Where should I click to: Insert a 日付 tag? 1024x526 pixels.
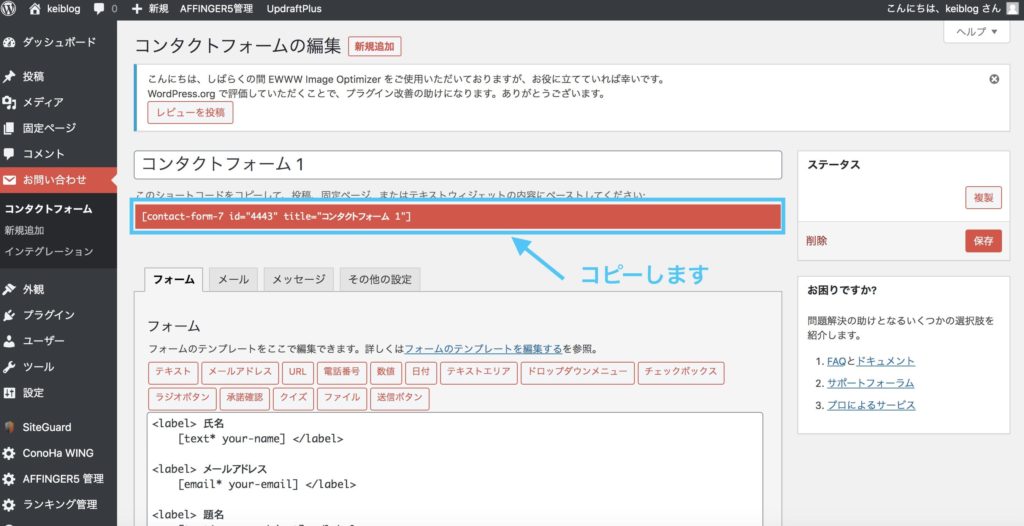click(421, 372)
